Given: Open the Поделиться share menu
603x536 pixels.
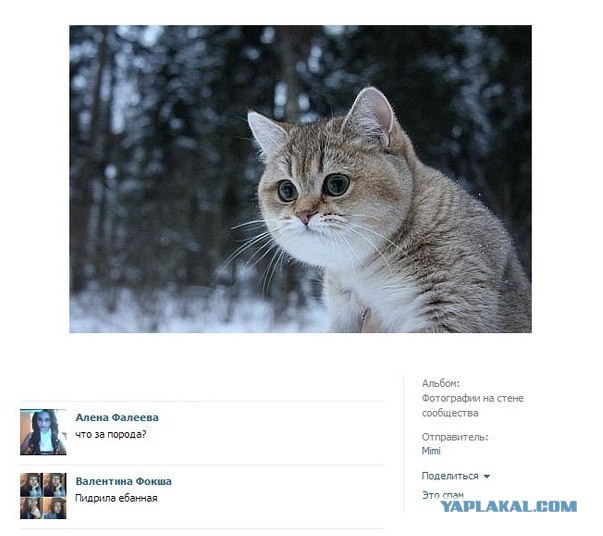Looking at the screenshot, I should pos(450,476).
